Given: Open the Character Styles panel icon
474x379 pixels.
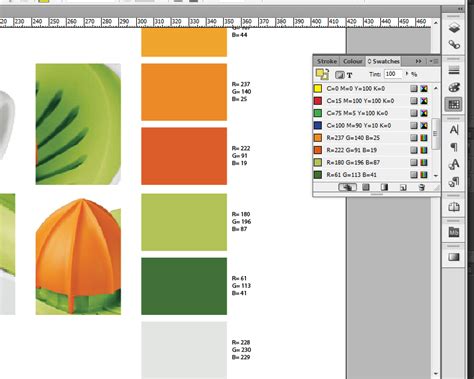Looking at the screenshot, I should [454, 164].
